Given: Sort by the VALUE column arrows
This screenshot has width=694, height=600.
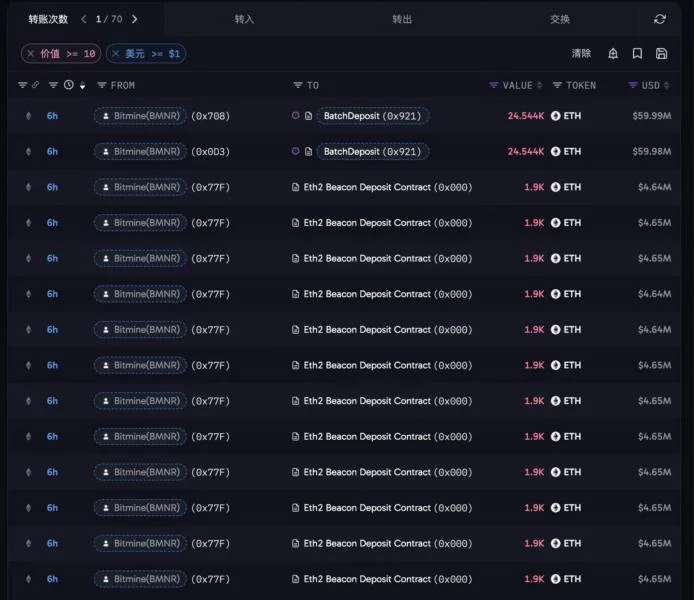Looking at the screenshot, I should point(540,85).
